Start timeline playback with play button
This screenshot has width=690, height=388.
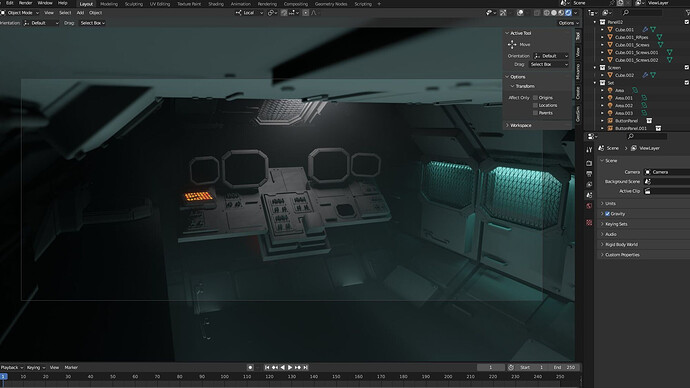coord(290,367)
